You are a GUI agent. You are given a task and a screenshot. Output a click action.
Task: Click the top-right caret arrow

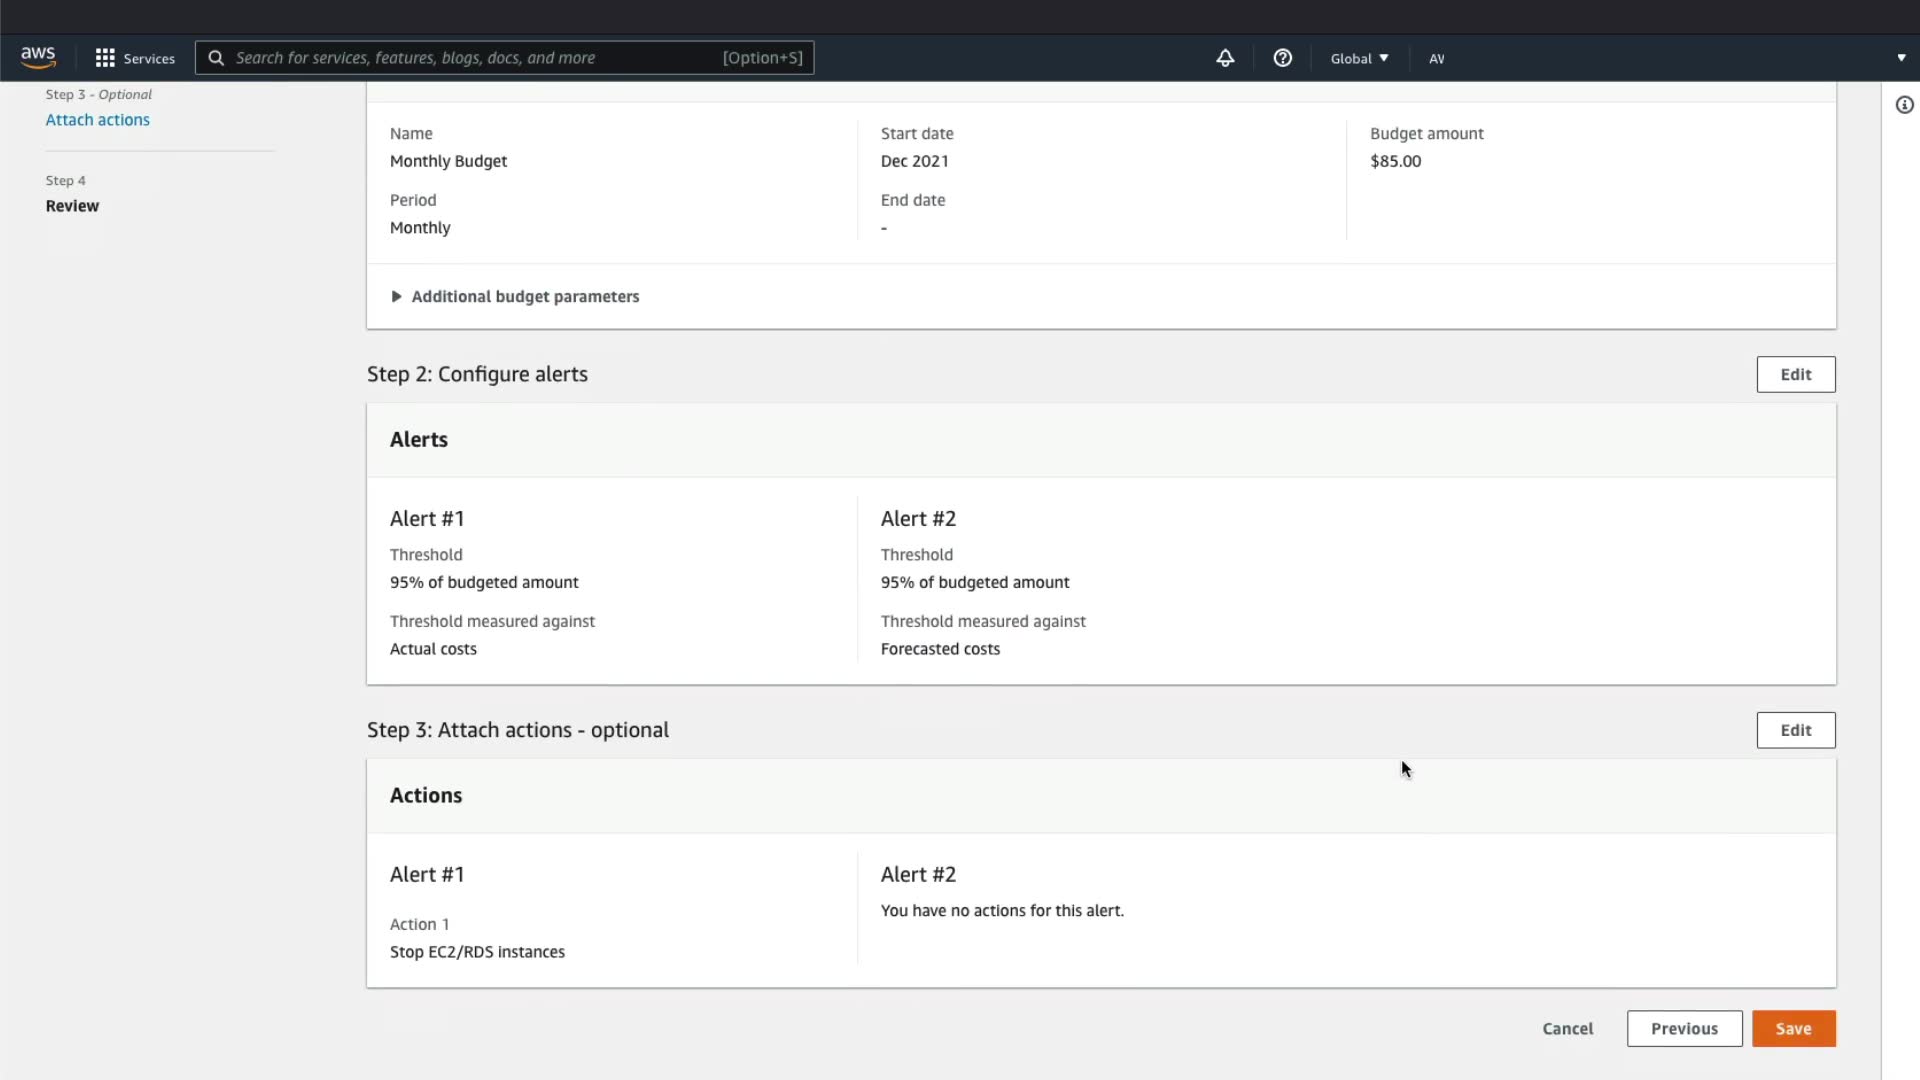point(1901,58)
